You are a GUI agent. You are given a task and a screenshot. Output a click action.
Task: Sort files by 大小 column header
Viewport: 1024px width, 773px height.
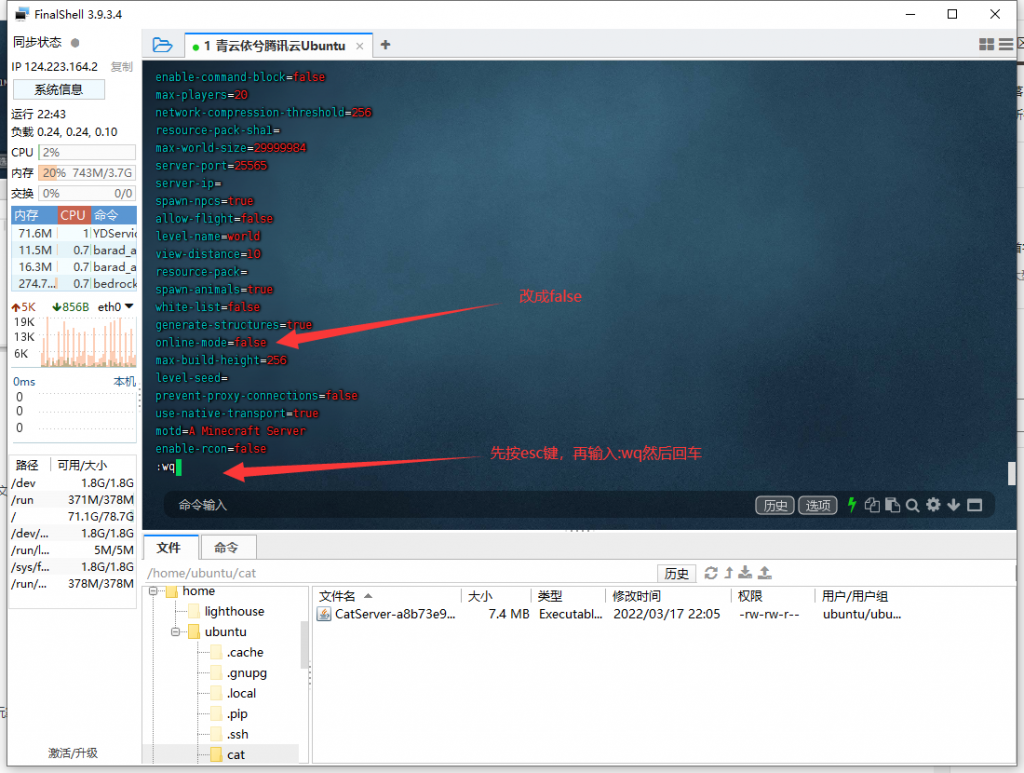pyautogui.click(x=496, y=596)
